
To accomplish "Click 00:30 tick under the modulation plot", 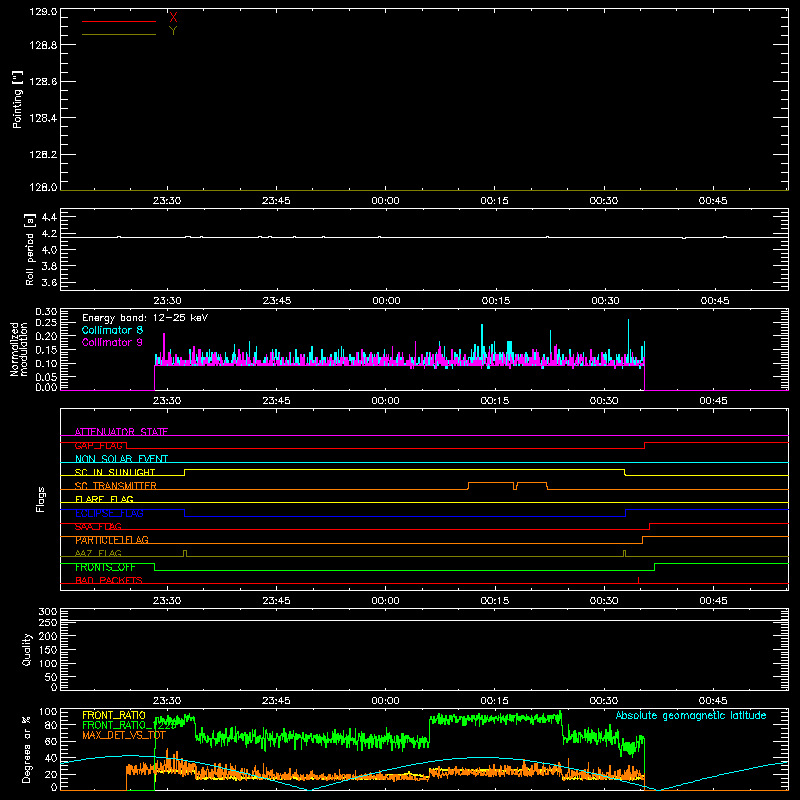I will 604,401.
